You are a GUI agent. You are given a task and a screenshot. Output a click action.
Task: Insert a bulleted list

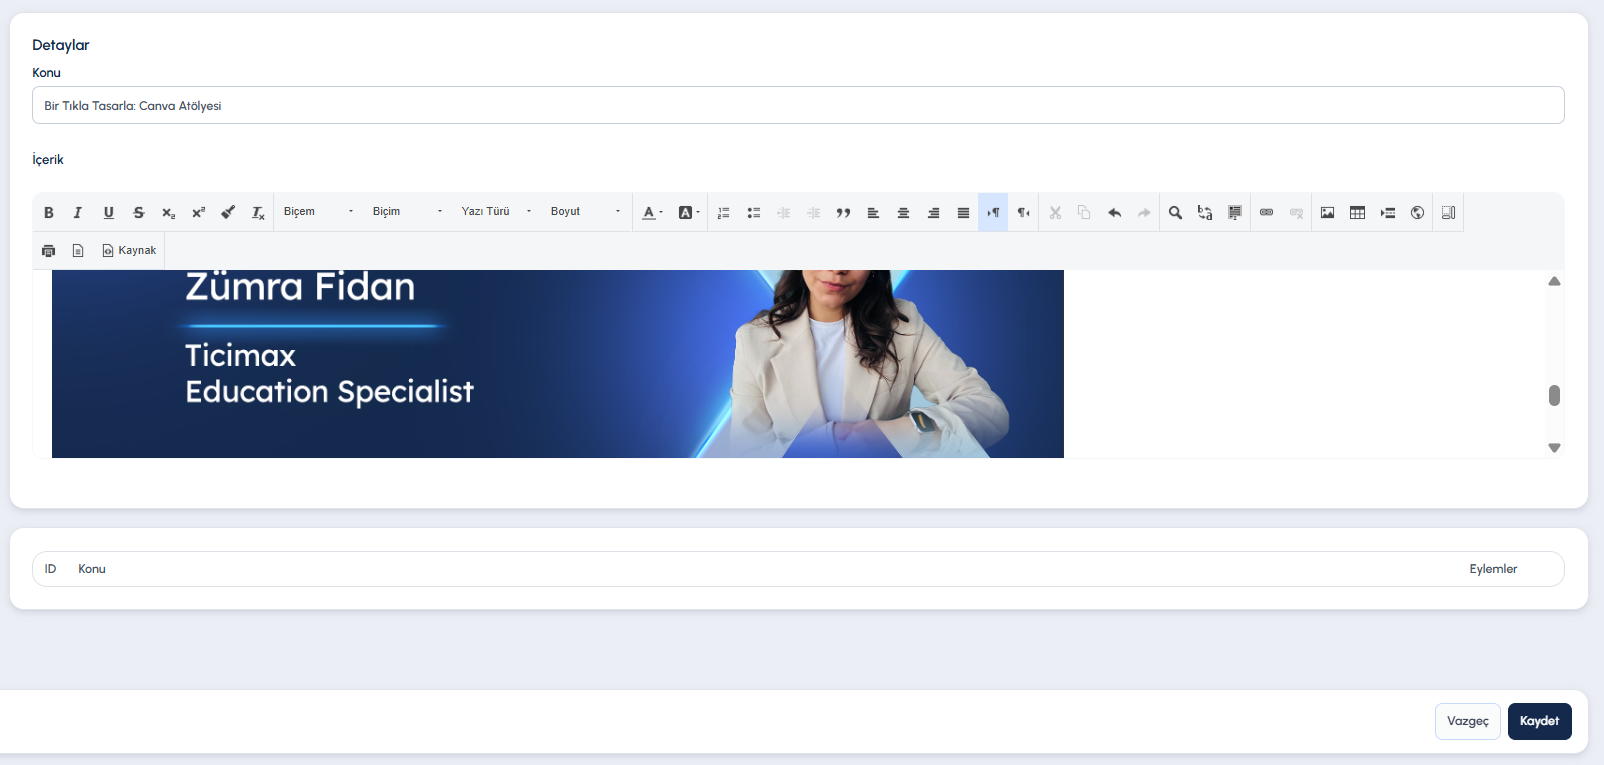point(753,212)
